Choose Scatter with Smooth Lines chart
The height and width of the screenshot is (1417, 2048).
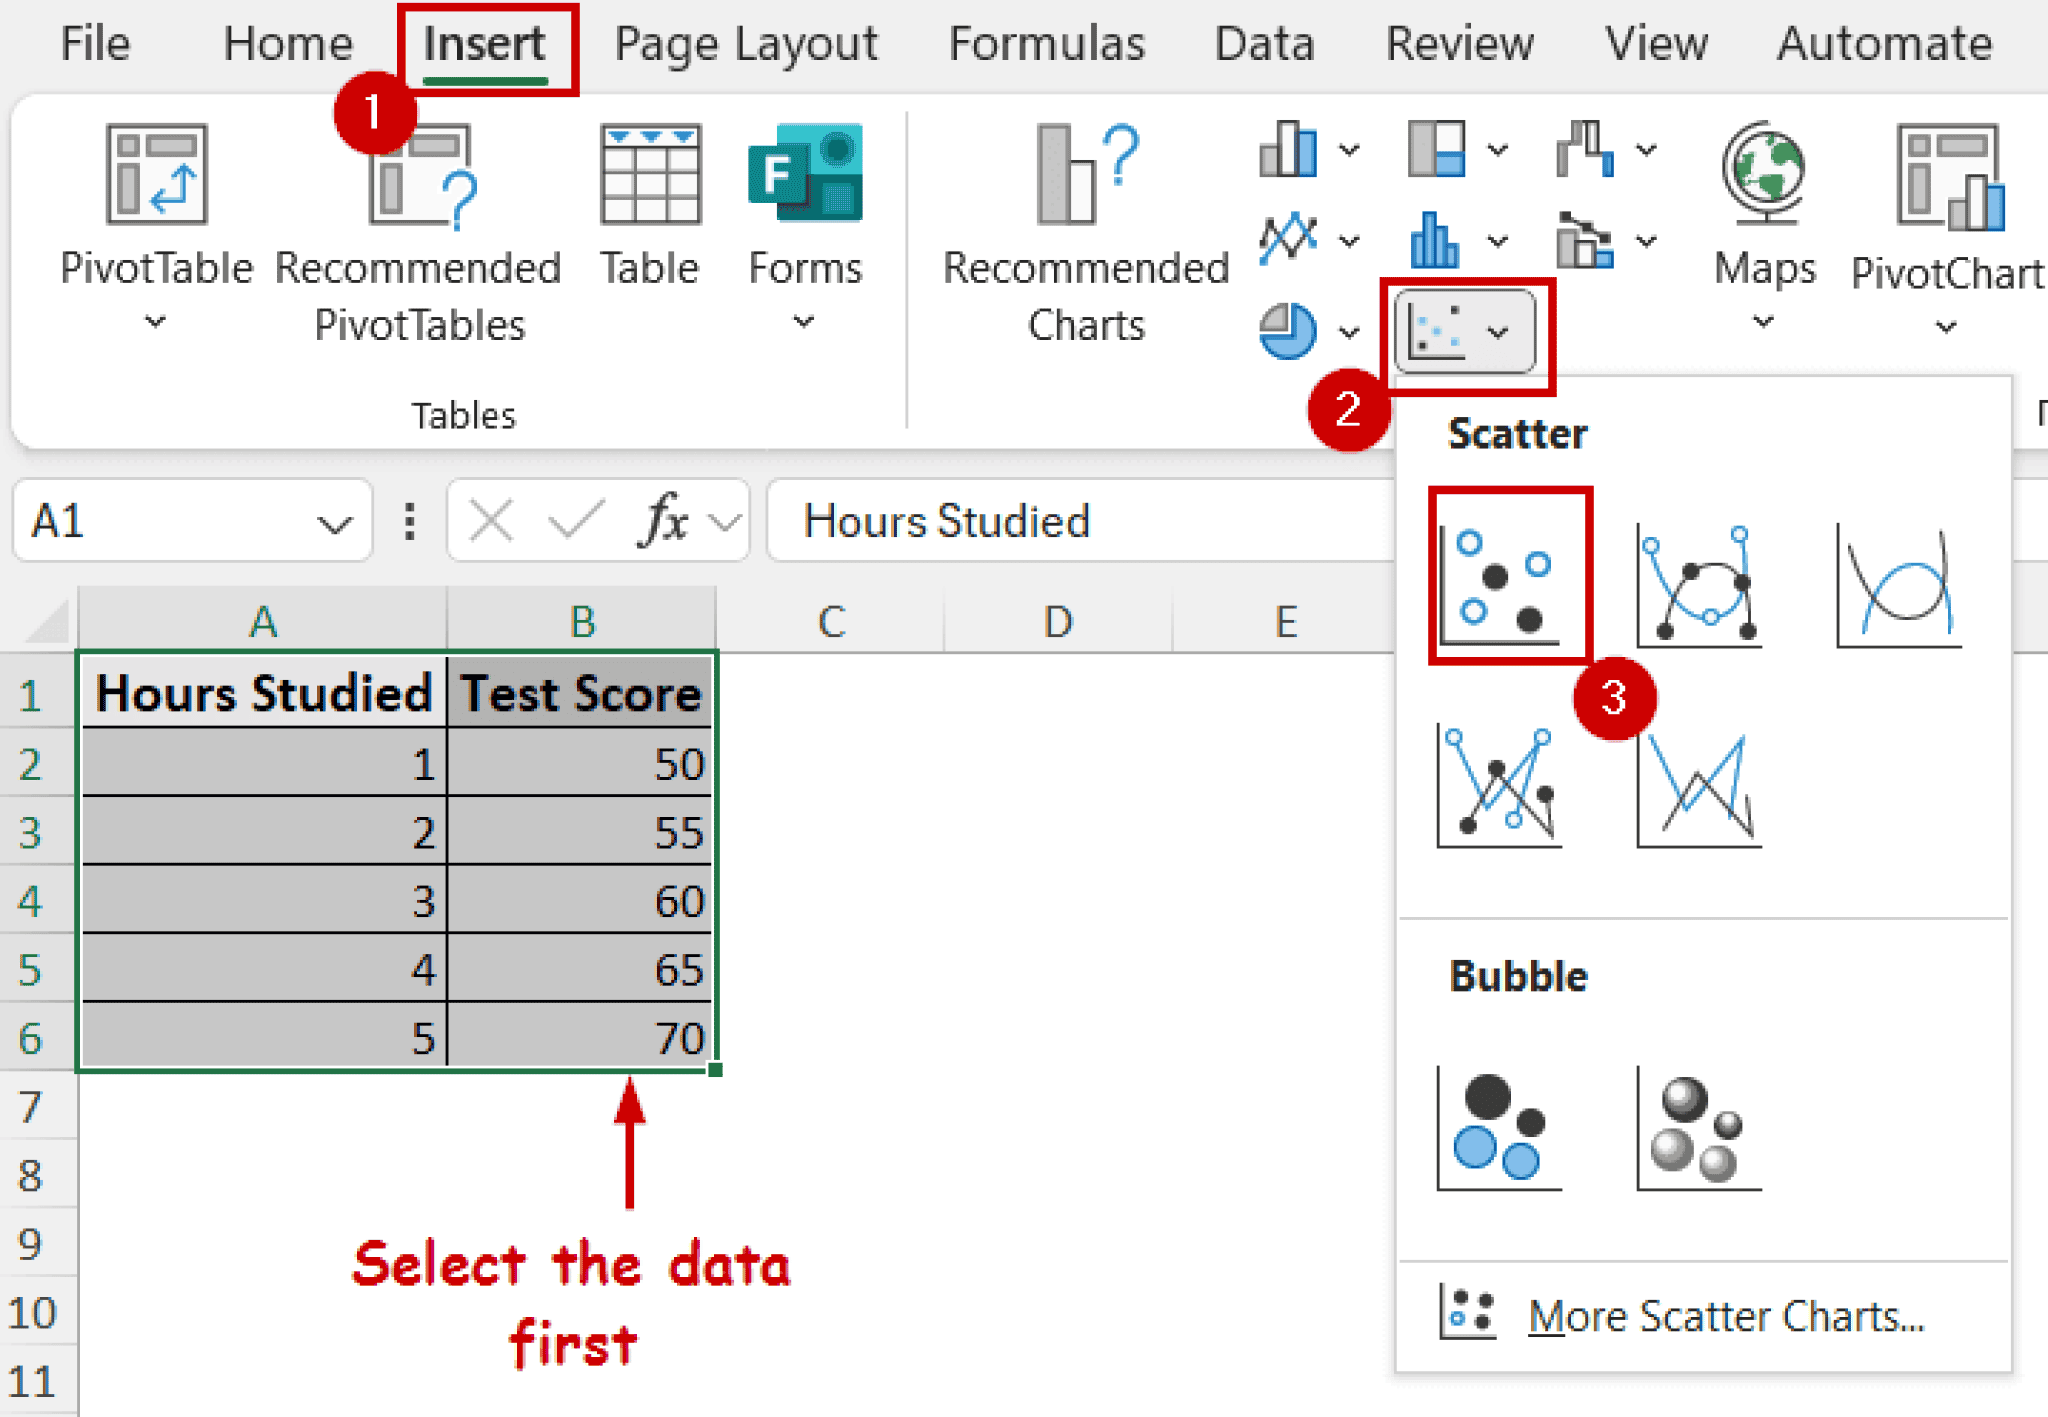(x=1897, y=585)
